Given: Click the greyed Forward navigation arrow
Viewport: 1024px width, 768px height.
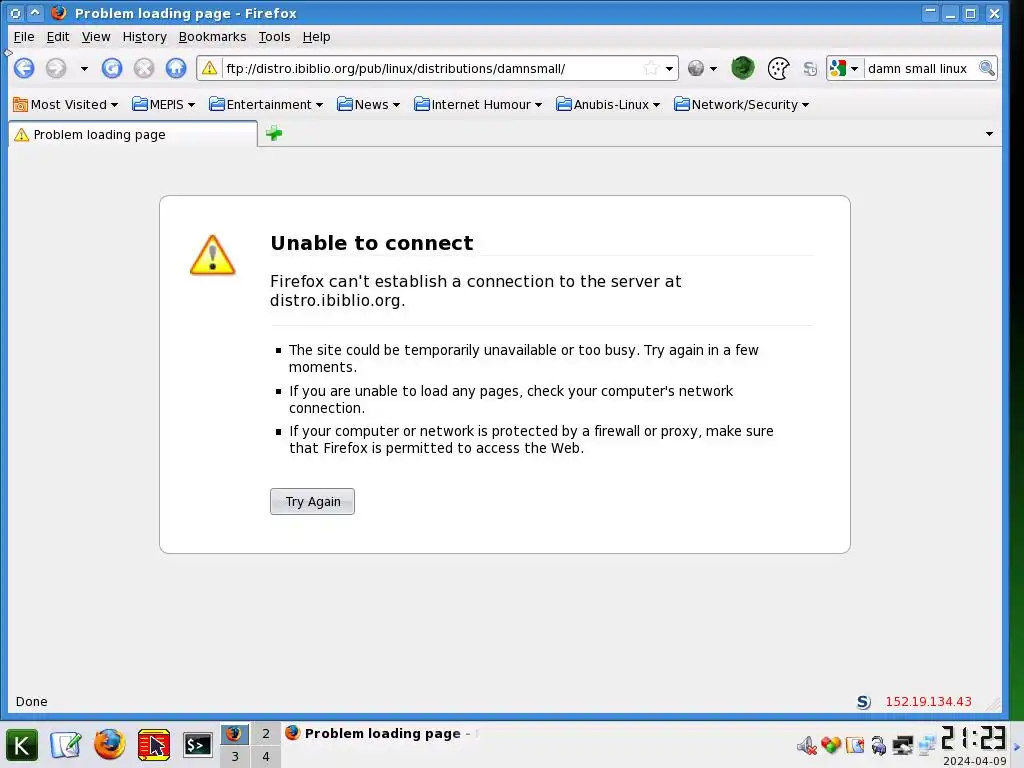Looking at the screenshot, I should 56,68.
